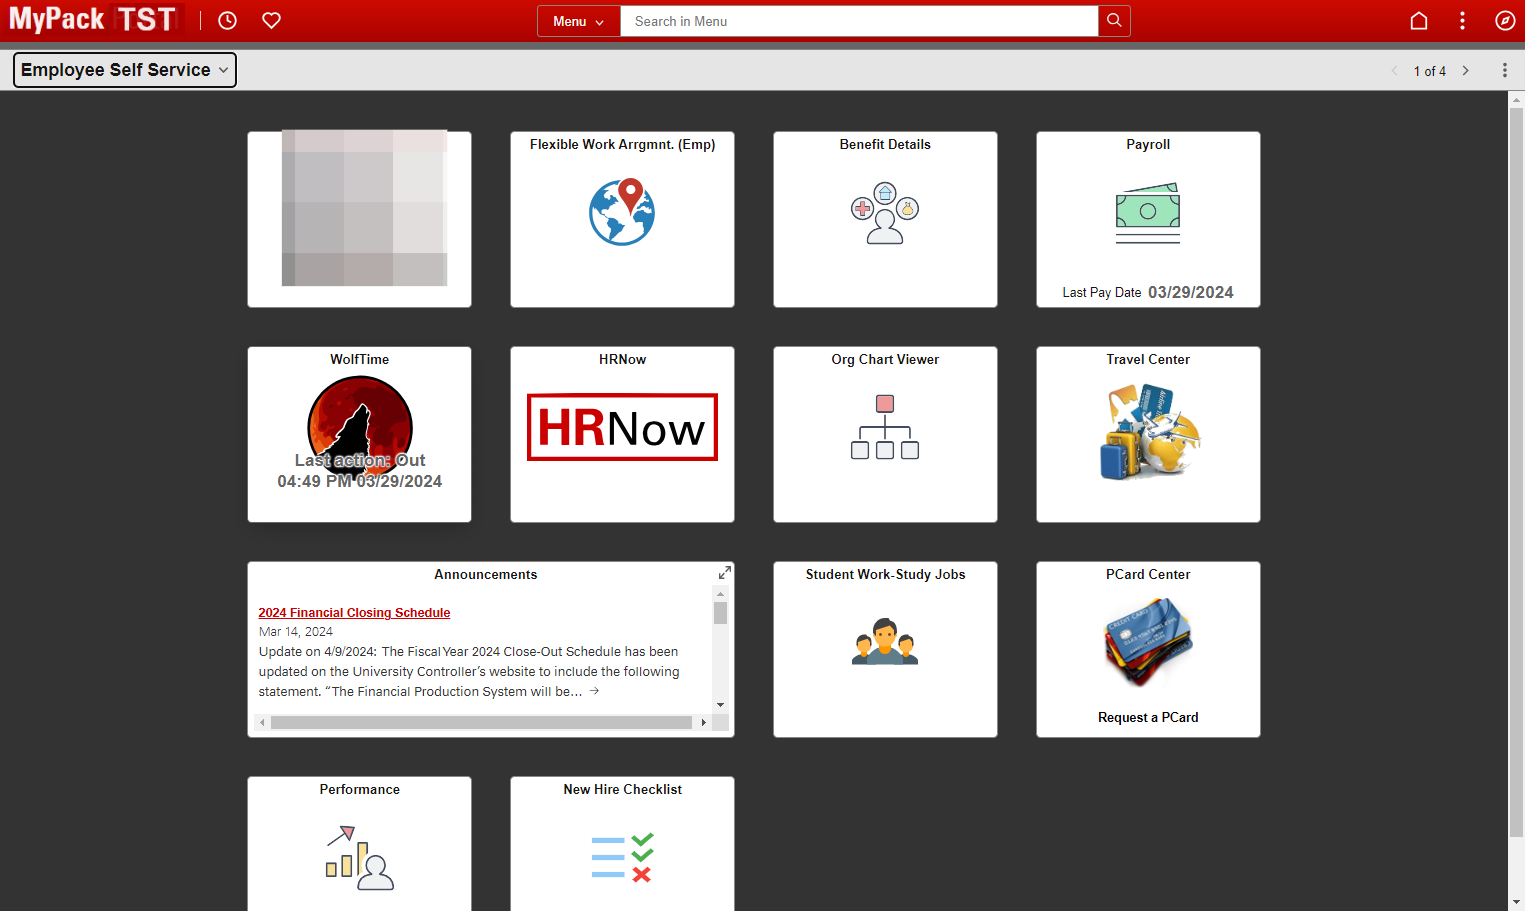Open Travel Center luggage icon
1525x911 pixels.
1148,433
